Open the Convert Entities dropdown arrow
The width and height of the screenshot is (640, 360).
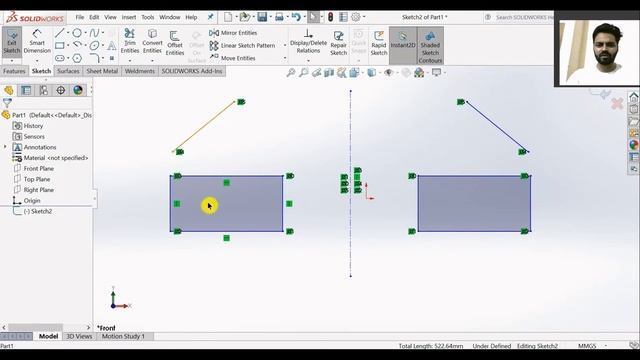point(152,60)
